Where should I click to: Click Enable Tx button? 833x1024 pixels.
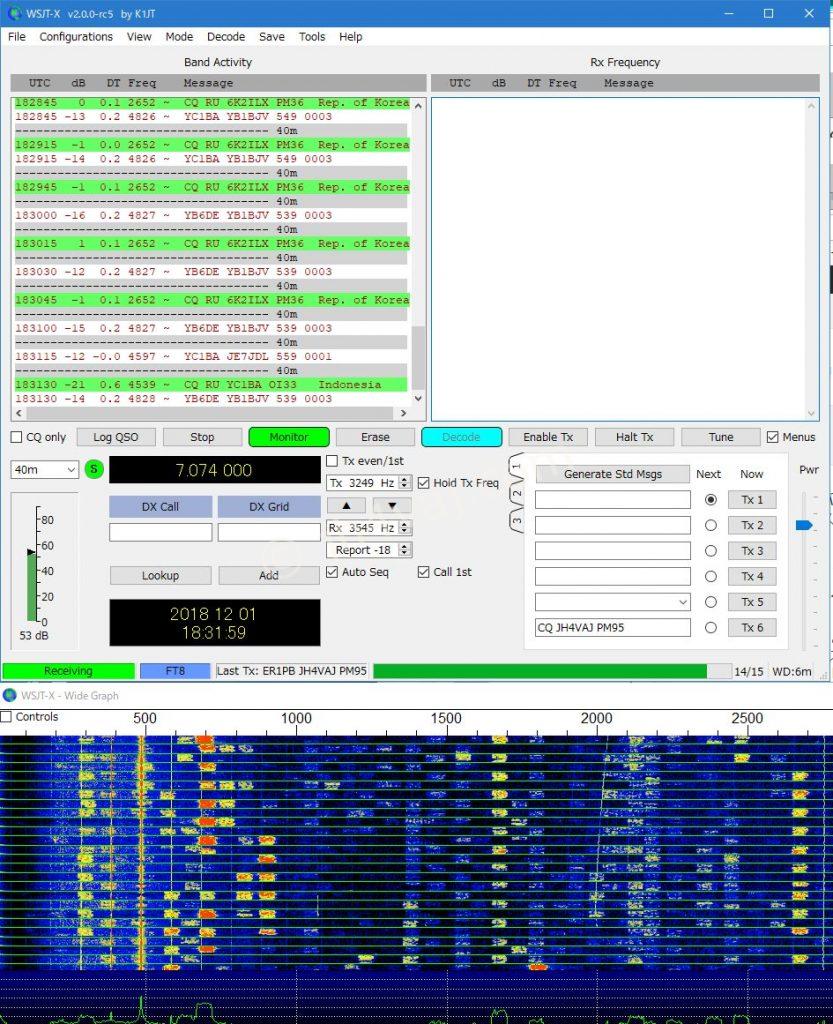click(x=548, y=437)
